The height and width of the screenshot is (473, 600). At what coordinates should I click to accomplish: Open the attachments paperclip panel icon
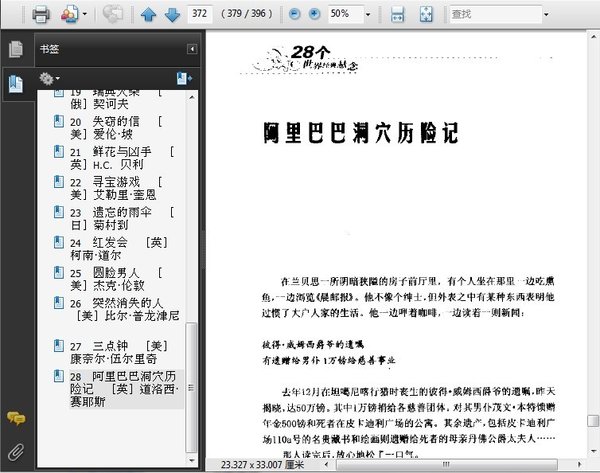[16, 452]
